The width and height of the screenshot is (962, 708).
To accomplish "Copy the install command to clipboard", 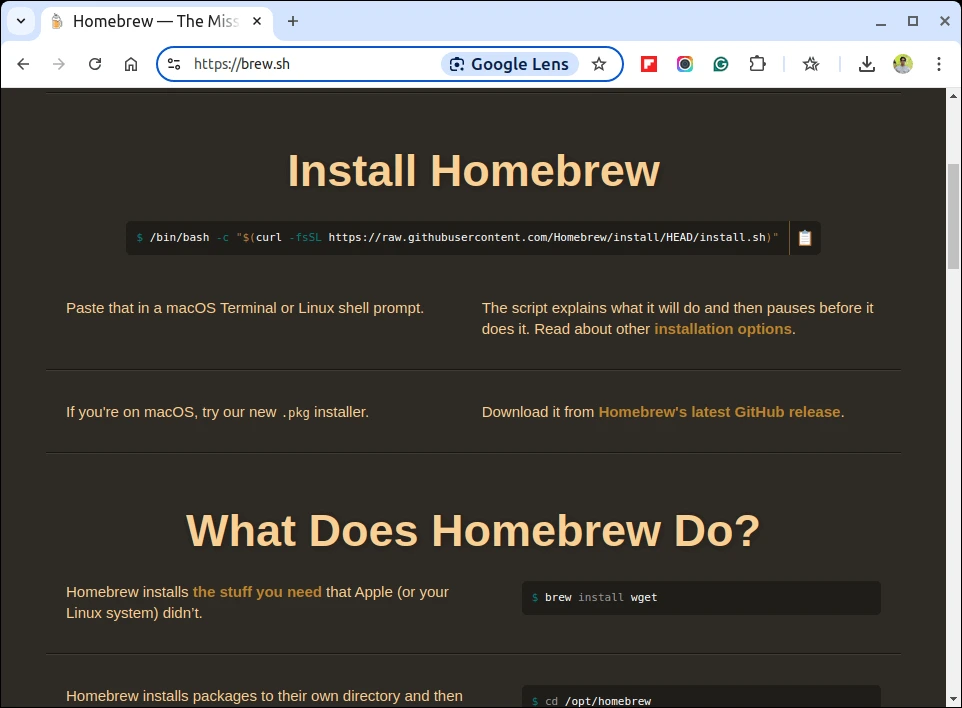I will click(x=805, y=237).
